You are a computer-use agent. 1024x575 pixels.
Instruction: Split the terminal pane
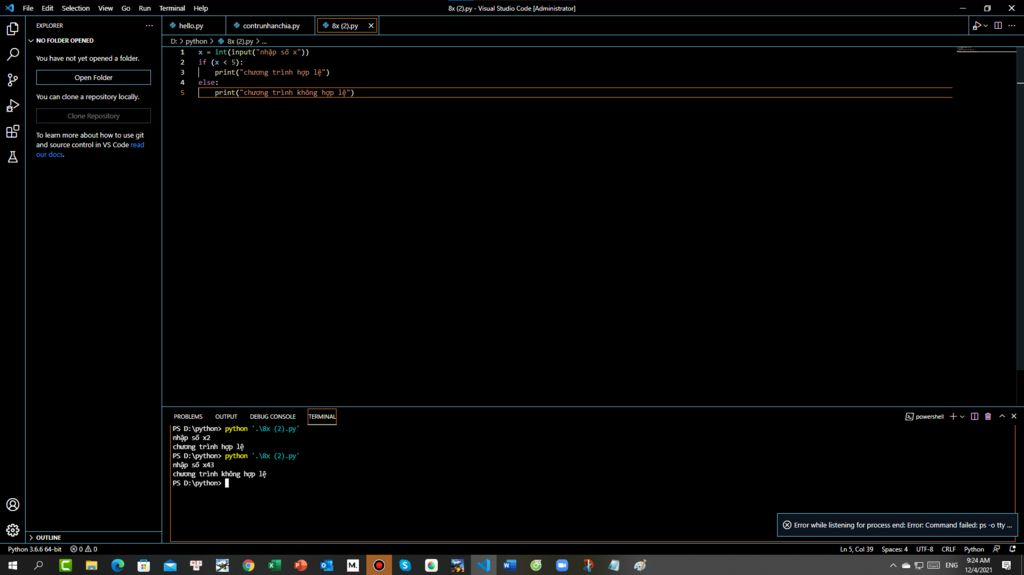tap(974, 416)
